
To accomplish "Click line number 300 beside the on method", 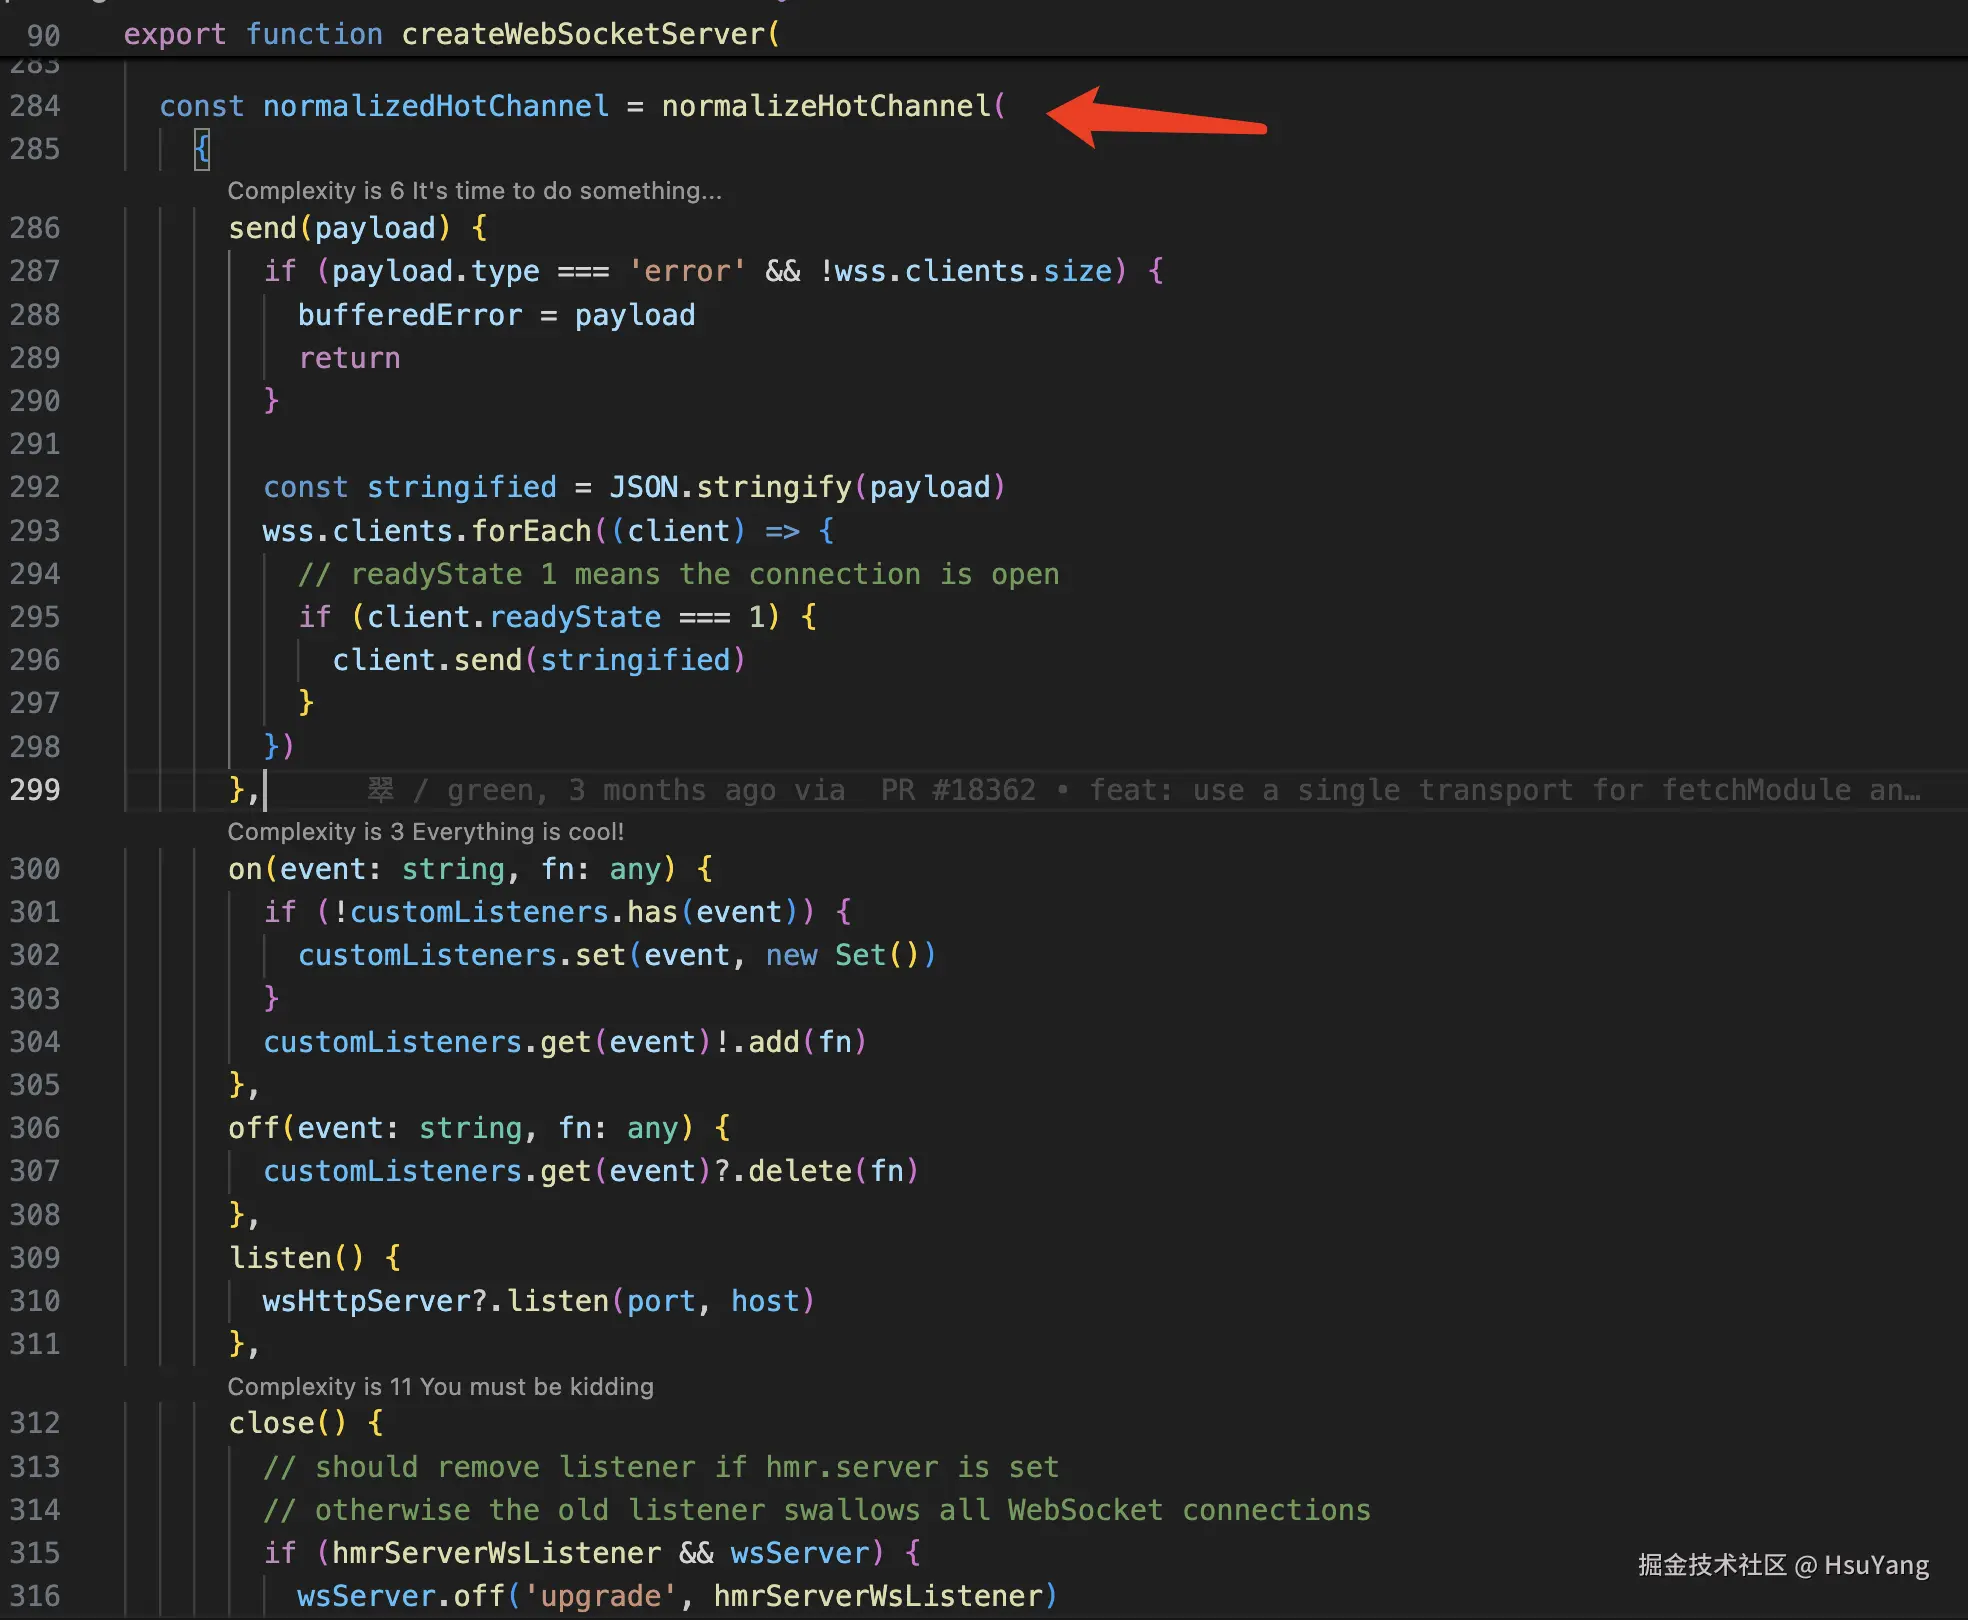I will tap(35, 869).
